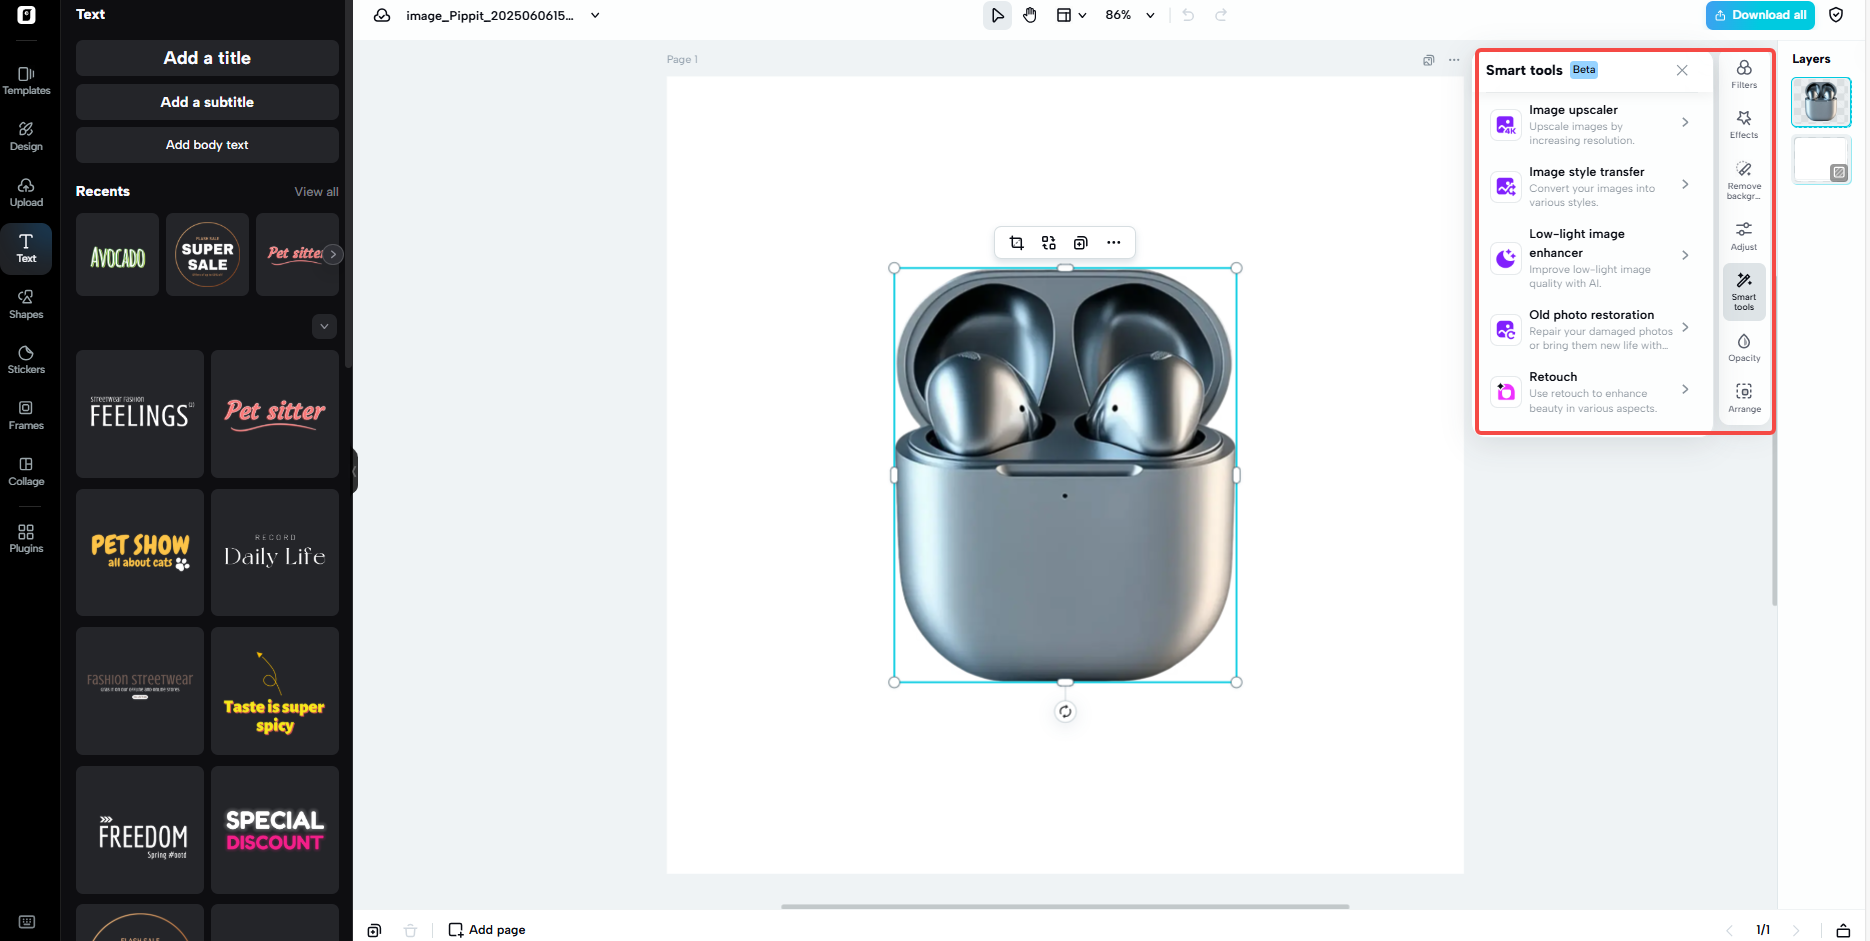1870x941 pixels.
Task: Click the rotate handle below the image
Action: pyautogui.click(x=1065, y=712)
